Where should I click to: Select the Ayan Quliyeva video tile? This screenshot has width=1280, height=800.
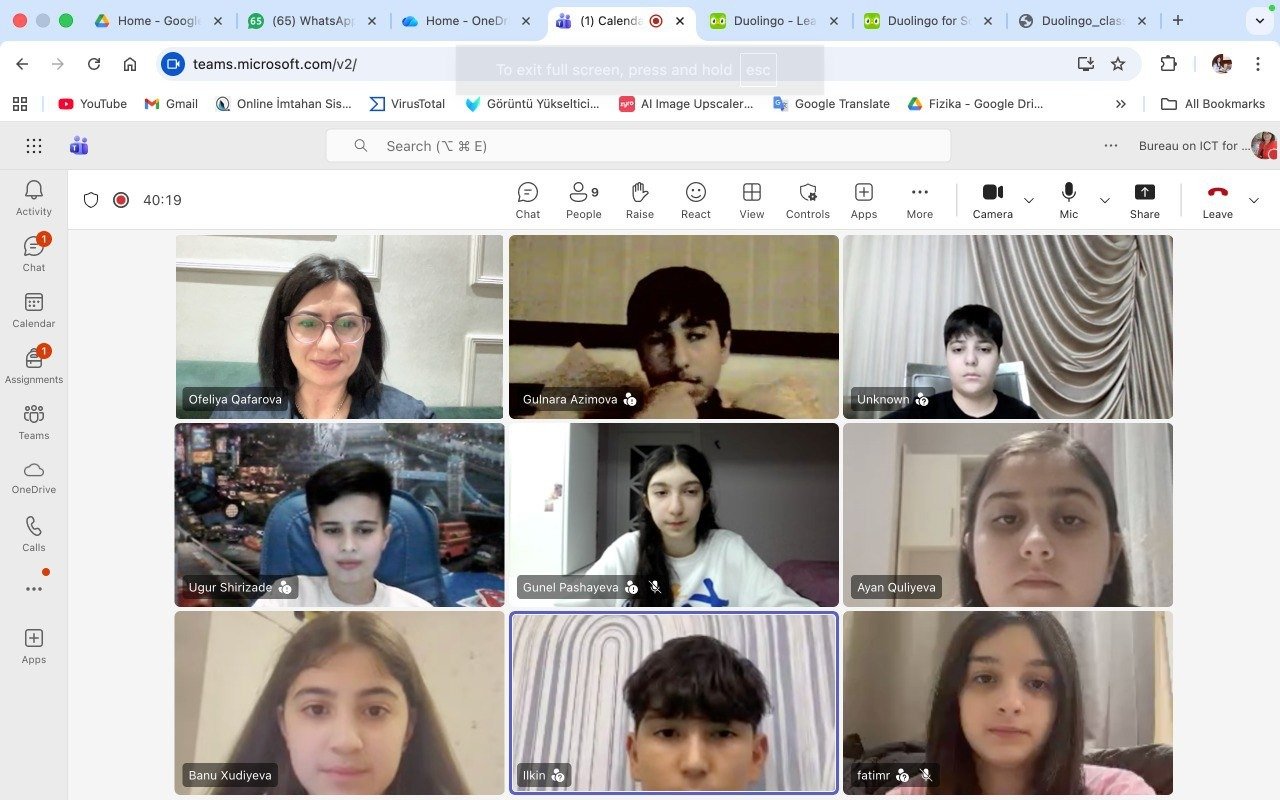click(1008, 515)
